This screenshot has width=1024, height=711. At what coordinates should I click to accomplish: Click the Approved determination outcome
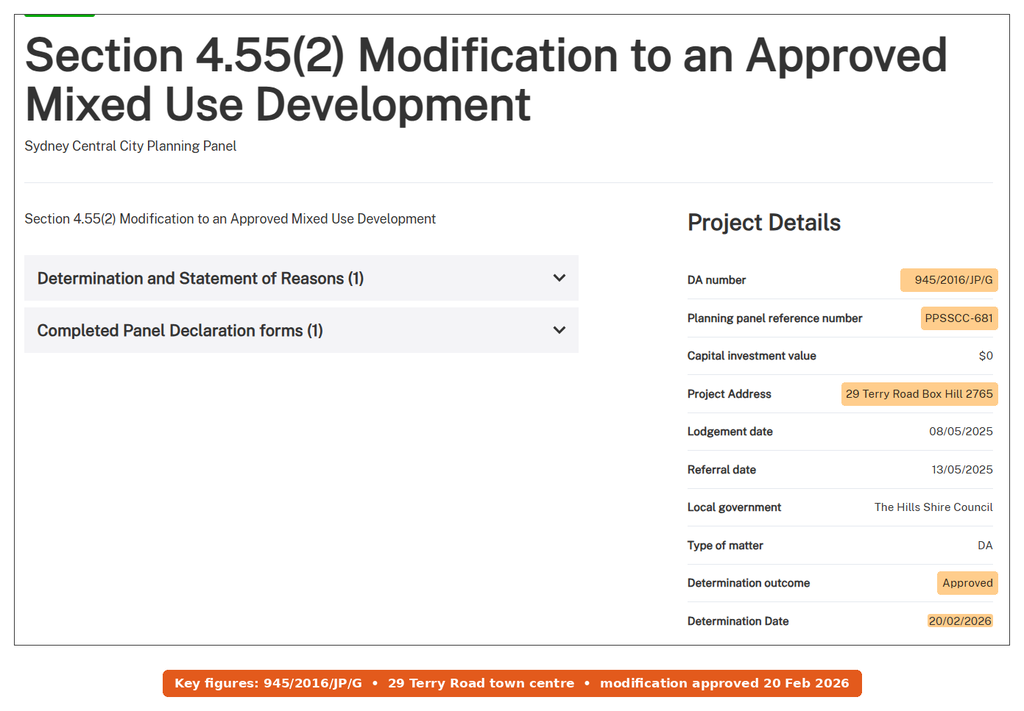[x=967, y=583]
